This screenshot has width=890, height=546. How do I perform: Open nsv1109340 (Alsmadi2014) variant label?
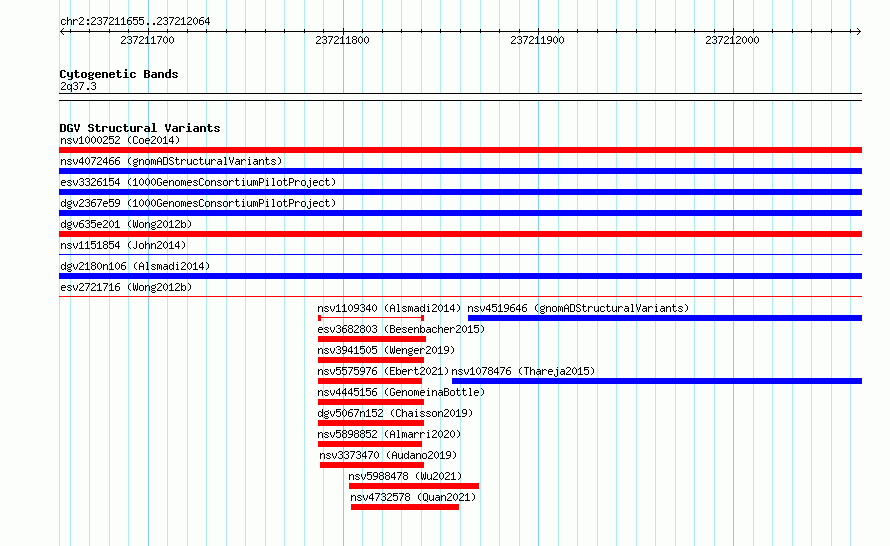(389, 308)
